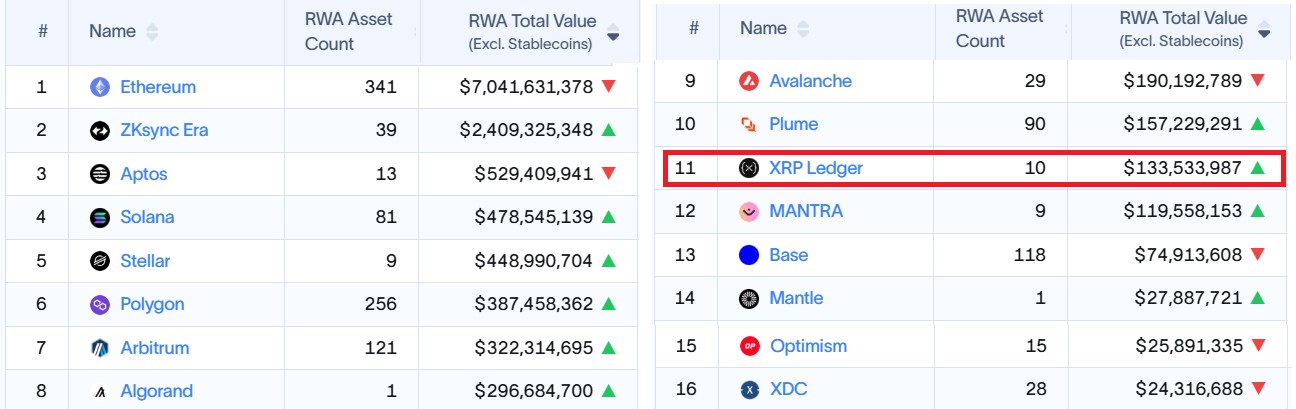Sort right table by RWA Total Value arrow
Viewport: 1296px width, 409px height.
[x=1264, y=32]
